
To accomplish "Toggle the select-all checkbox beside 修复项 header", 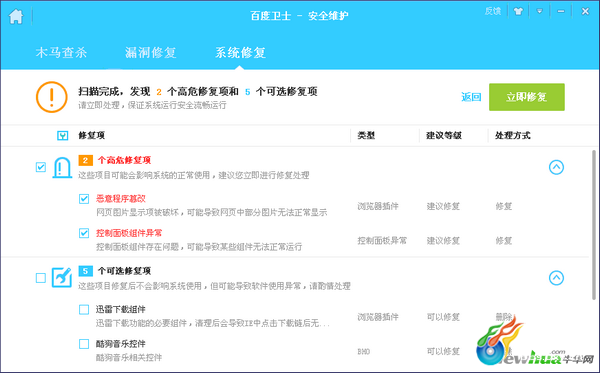I will pos(62,135).
